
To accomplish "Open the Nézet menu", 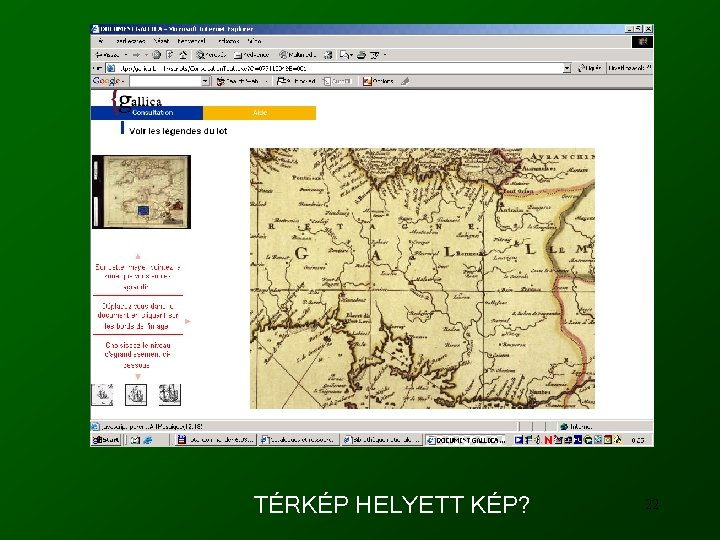I will pos(162,41).
